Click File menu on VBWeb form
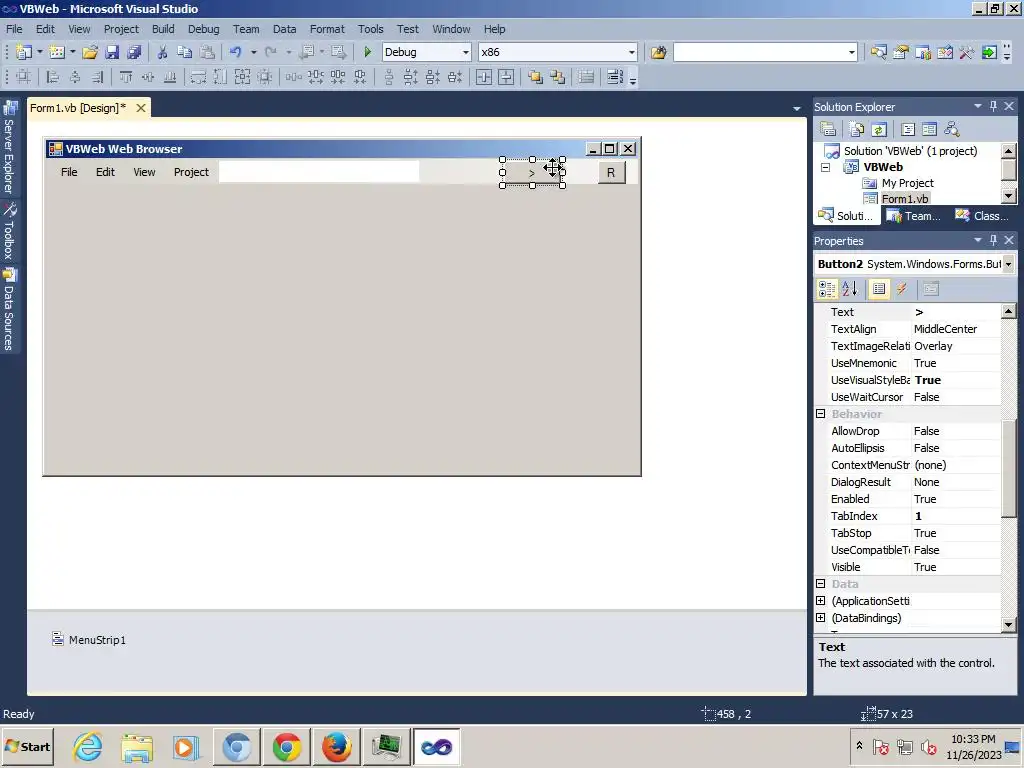The width and height of the screenshot is (1024, 768). [x=69, y=172]
